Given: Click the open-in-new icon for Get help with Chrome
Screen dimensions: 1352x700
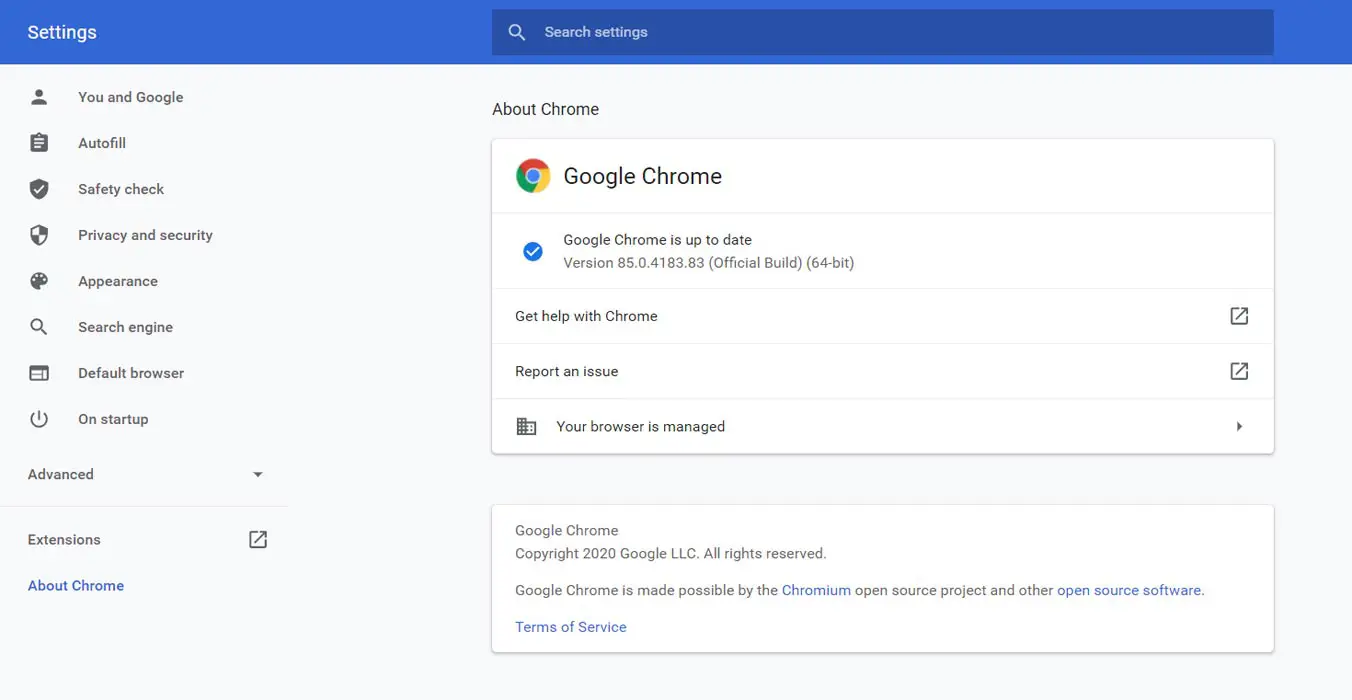Looking at the screenshot, I should [x=1239, y=316].
